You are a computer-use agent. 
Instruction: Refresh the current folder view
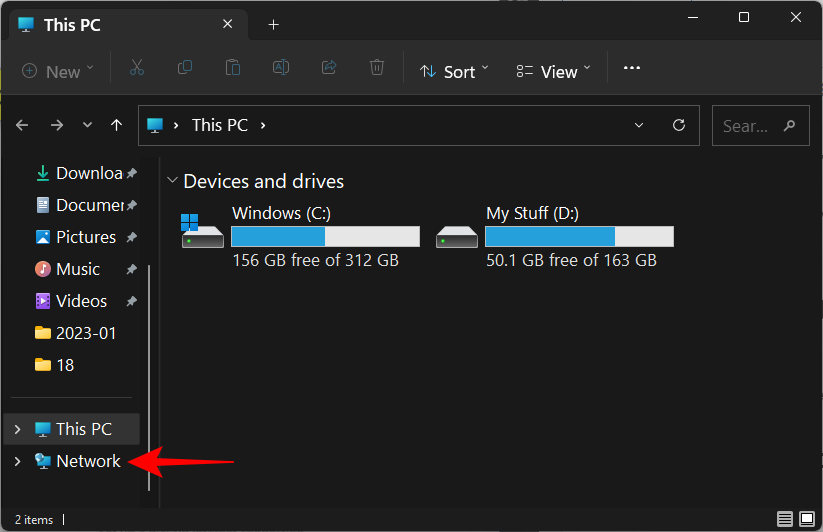pyautogui.click(x=679, y=125)
